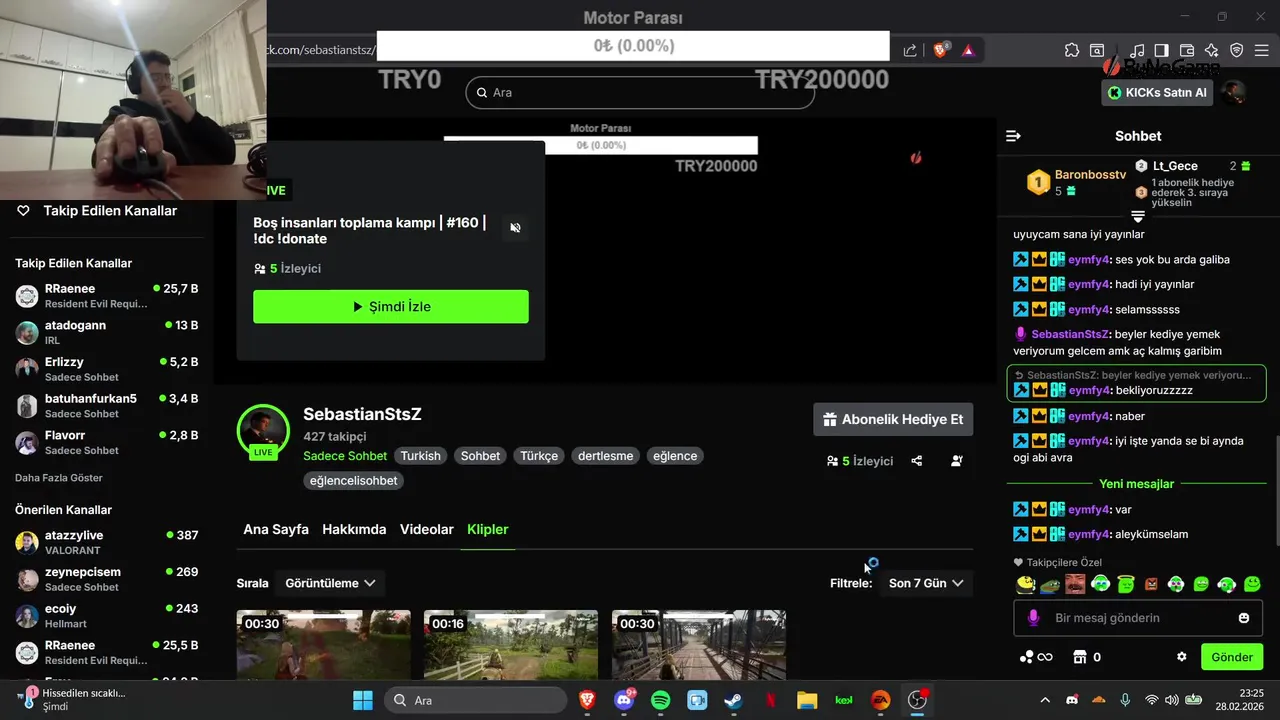The width and height of the screenshot is (1280, 720).
Task: Insert the laughing man emote
Action: (1075, 584)
